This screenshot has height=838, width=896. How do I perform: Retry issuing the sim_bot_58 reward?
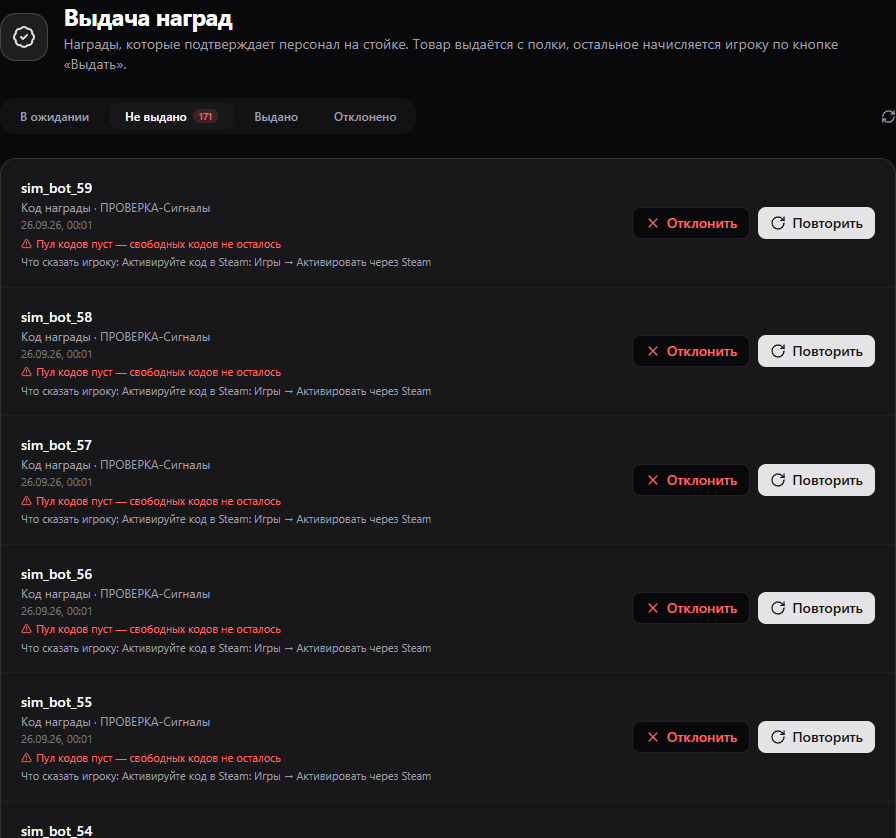[x=816, y=351]
